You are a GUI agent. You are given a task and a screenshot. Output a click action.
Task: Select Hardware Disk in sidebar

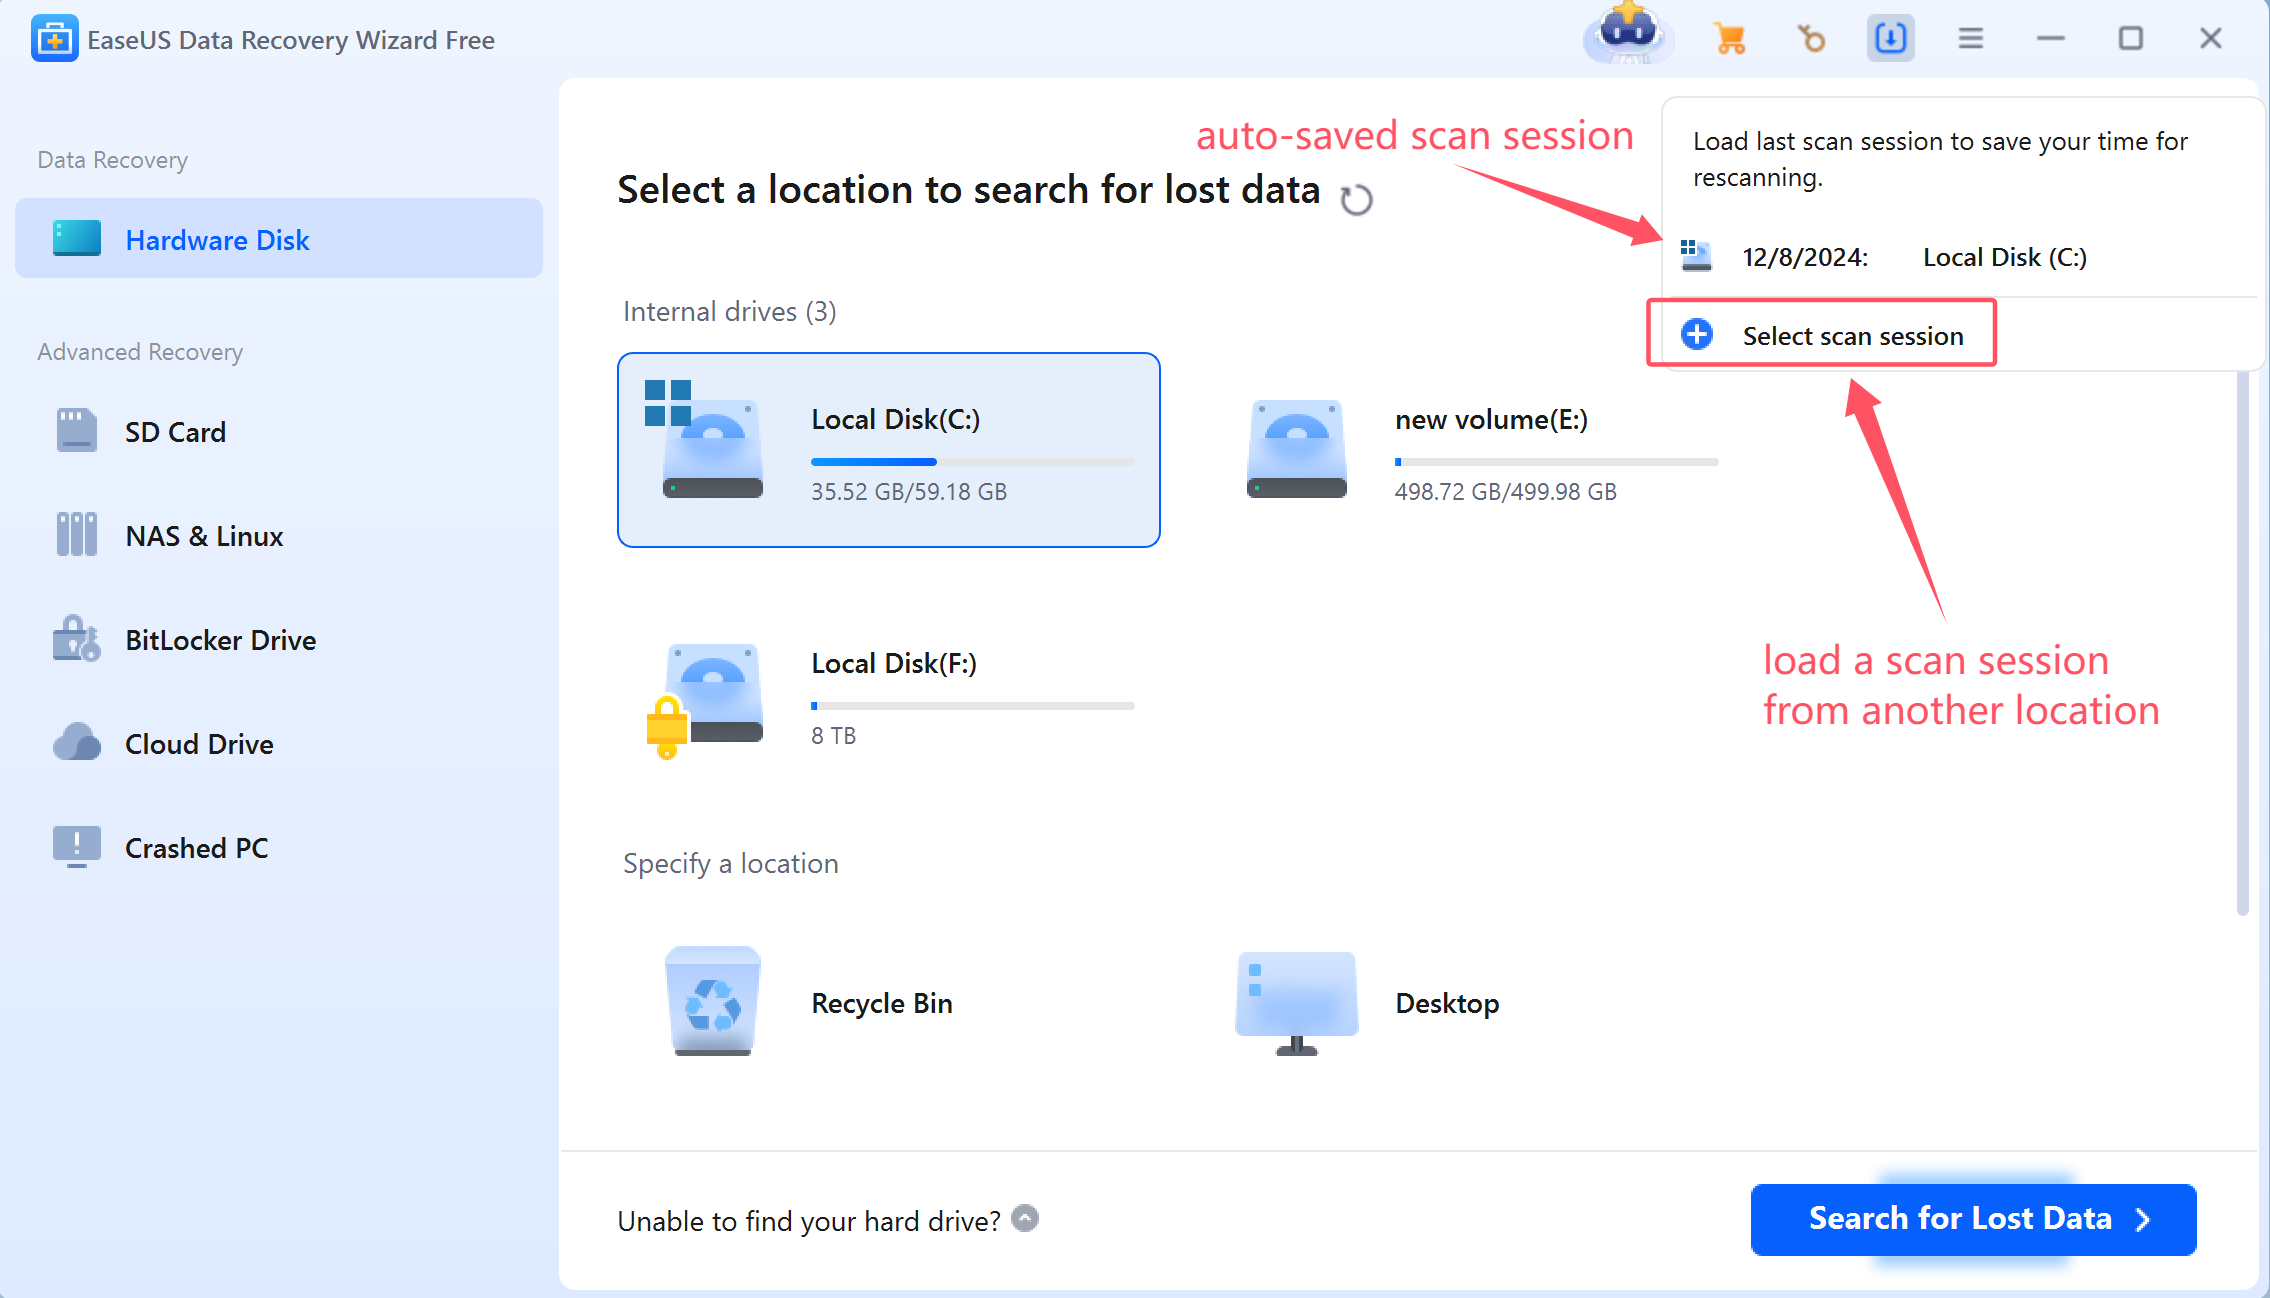[279, 239]
